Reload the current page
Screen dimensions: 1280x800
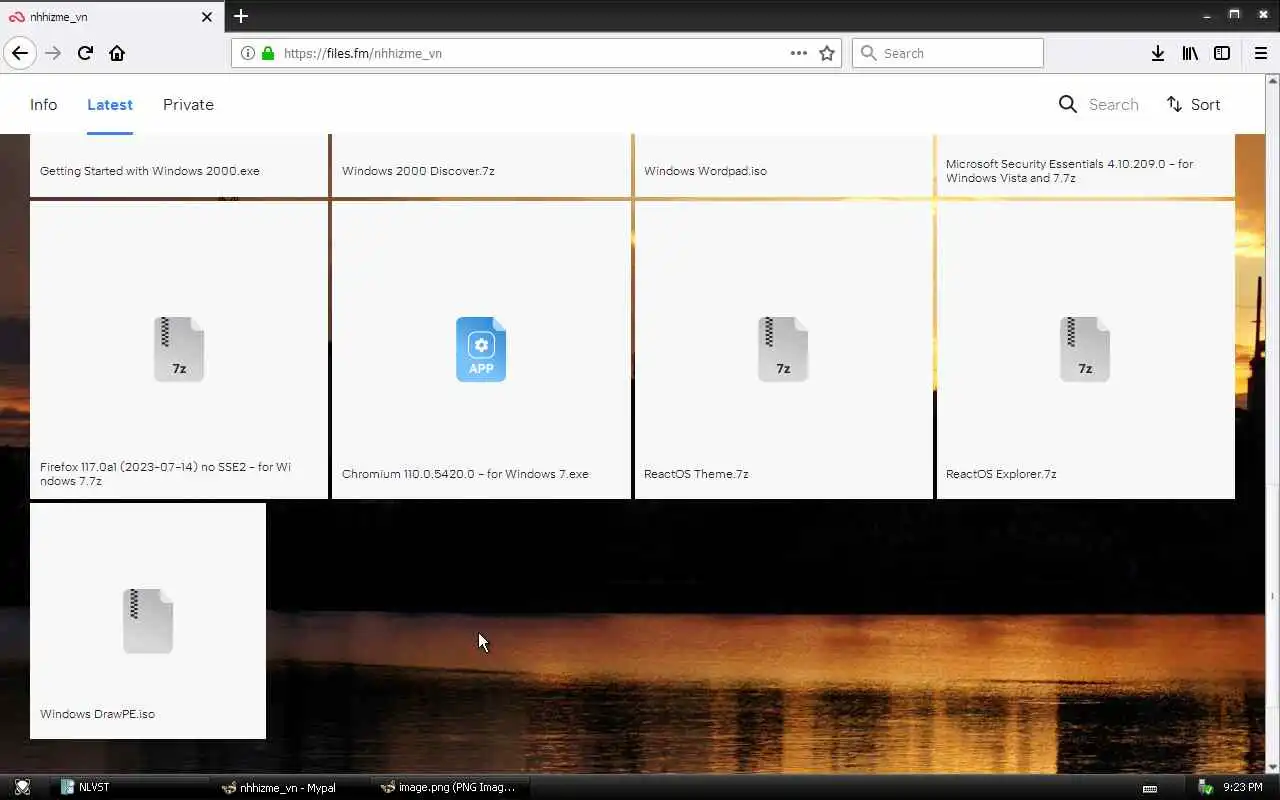point(85,53)
